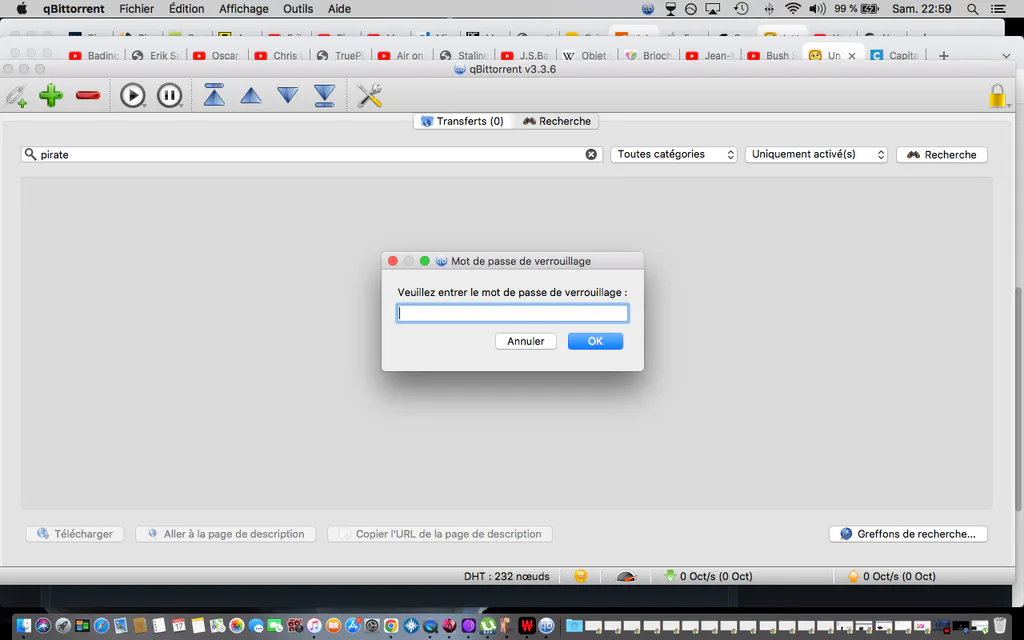This screenshot has height=640, width=1024.
Task: Click the upload speed status entry
Action: (x=892, y=576)
